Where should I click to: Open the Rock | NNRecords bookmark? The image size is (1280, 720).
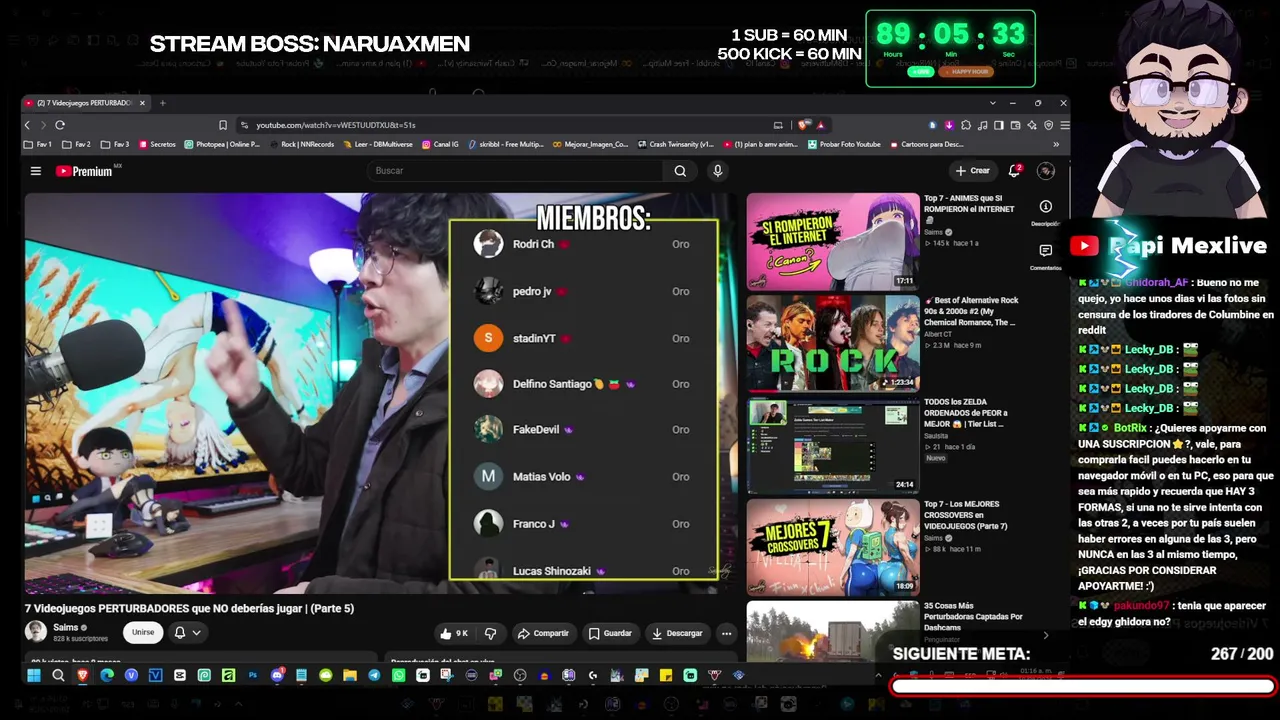(302, 144)
